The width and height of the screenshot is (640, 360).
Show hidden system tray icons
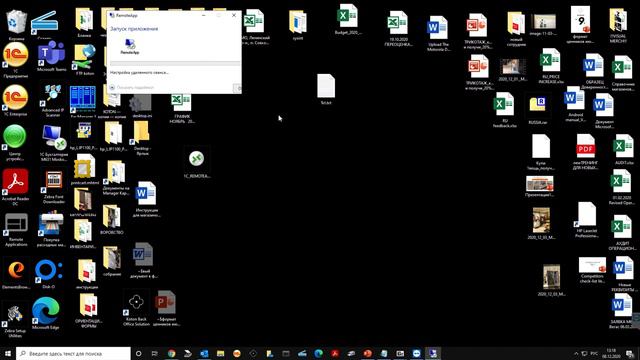pyautogui.click(x=576, y=353)
